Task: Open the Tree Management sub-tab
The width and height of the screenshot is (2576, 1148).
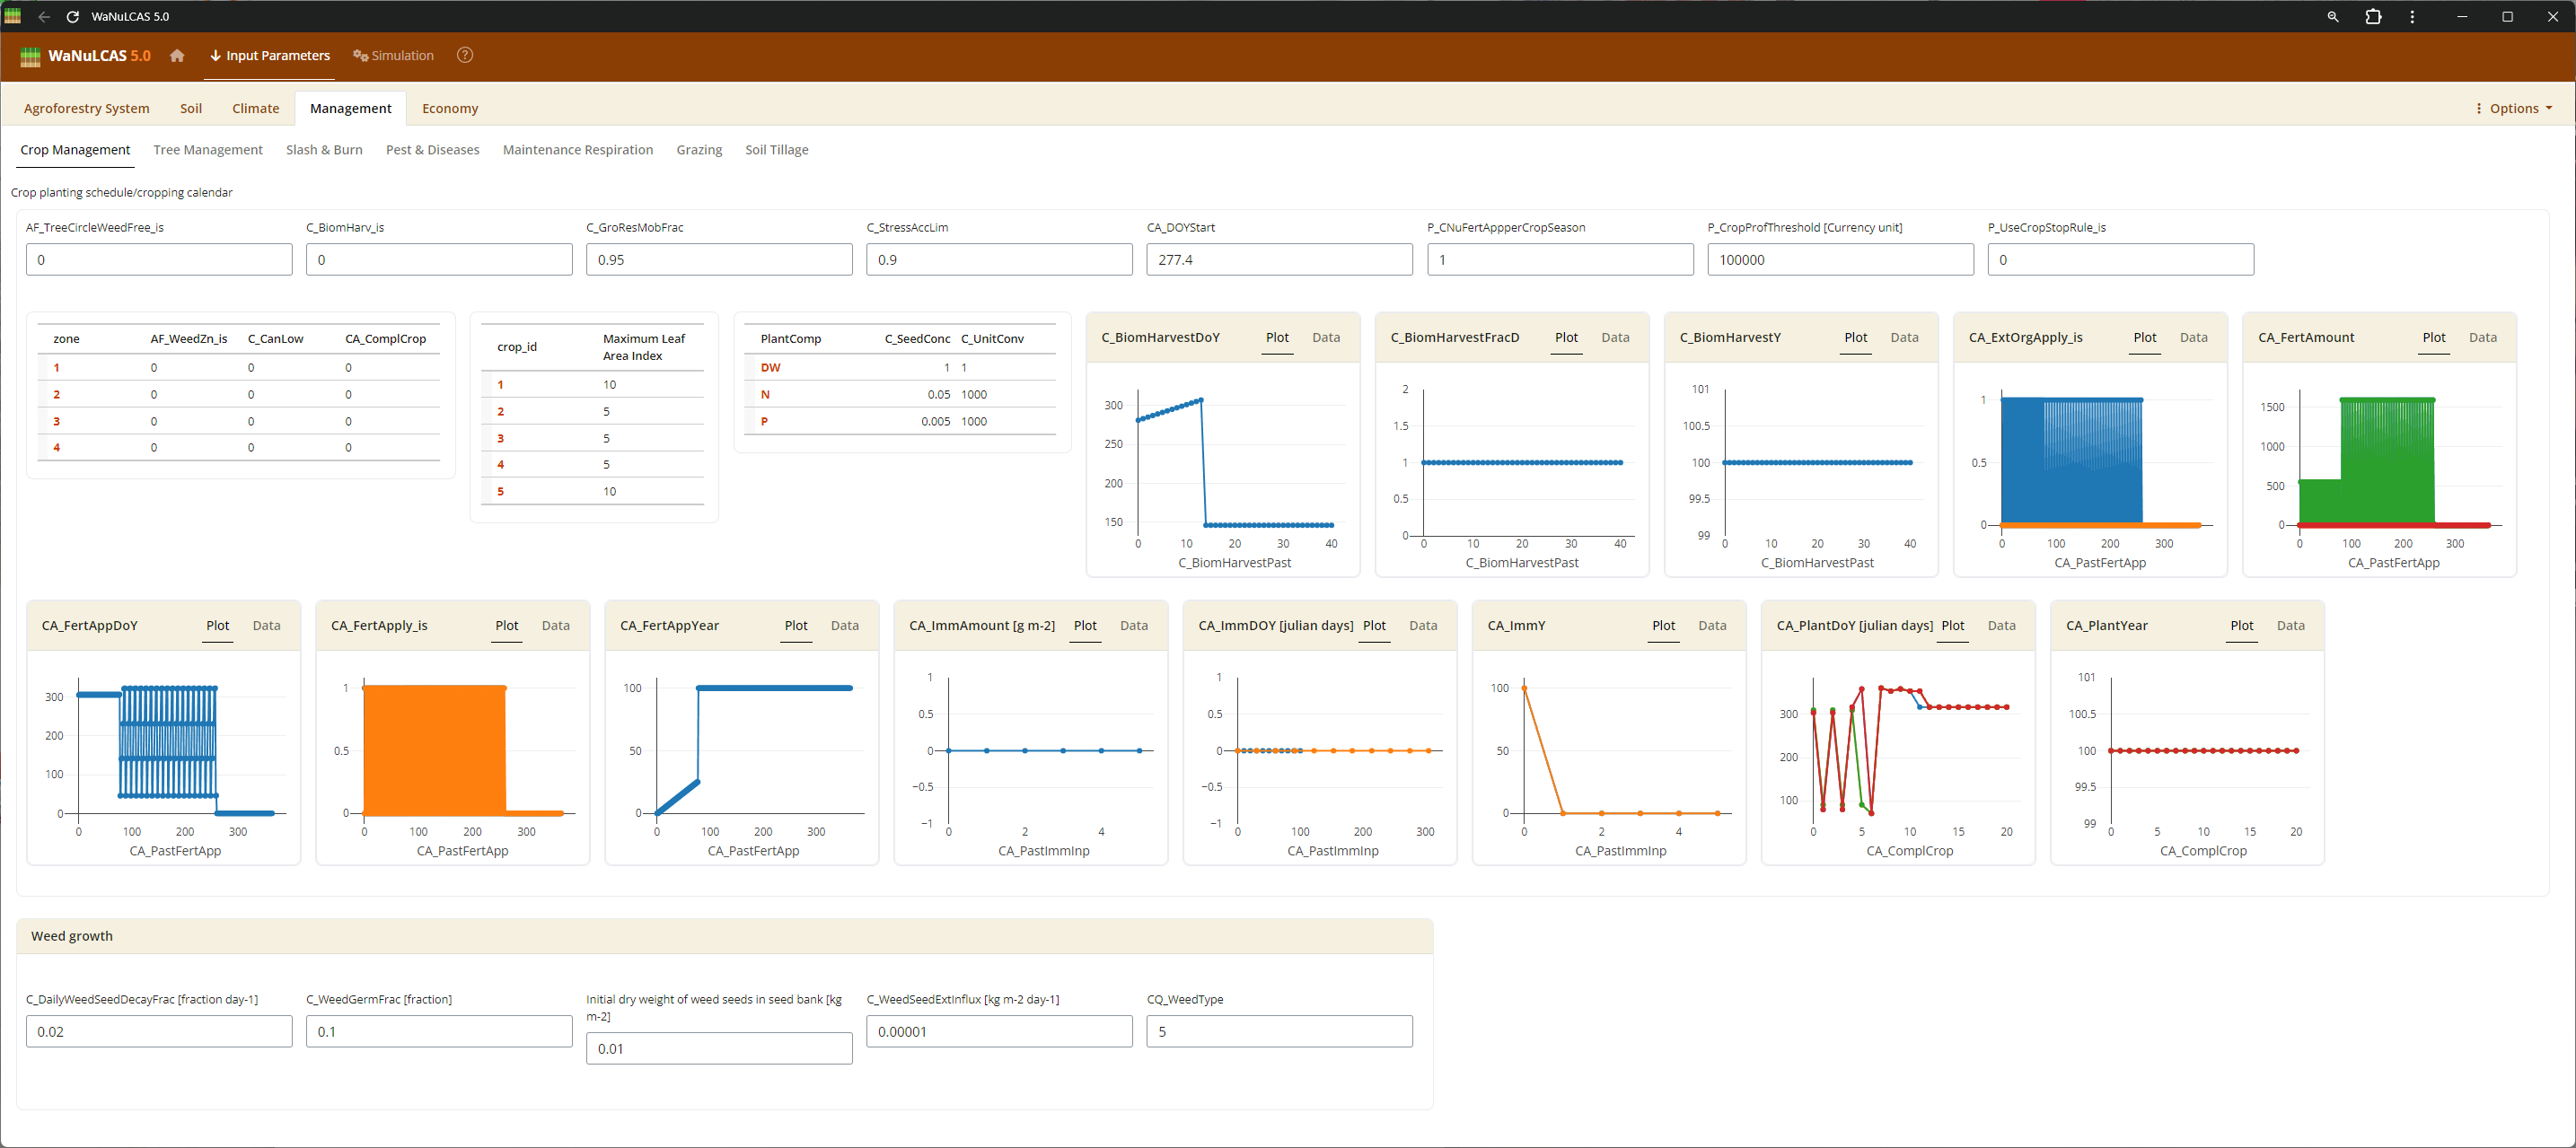Action: pyautogui.click(x=208, y=150)
